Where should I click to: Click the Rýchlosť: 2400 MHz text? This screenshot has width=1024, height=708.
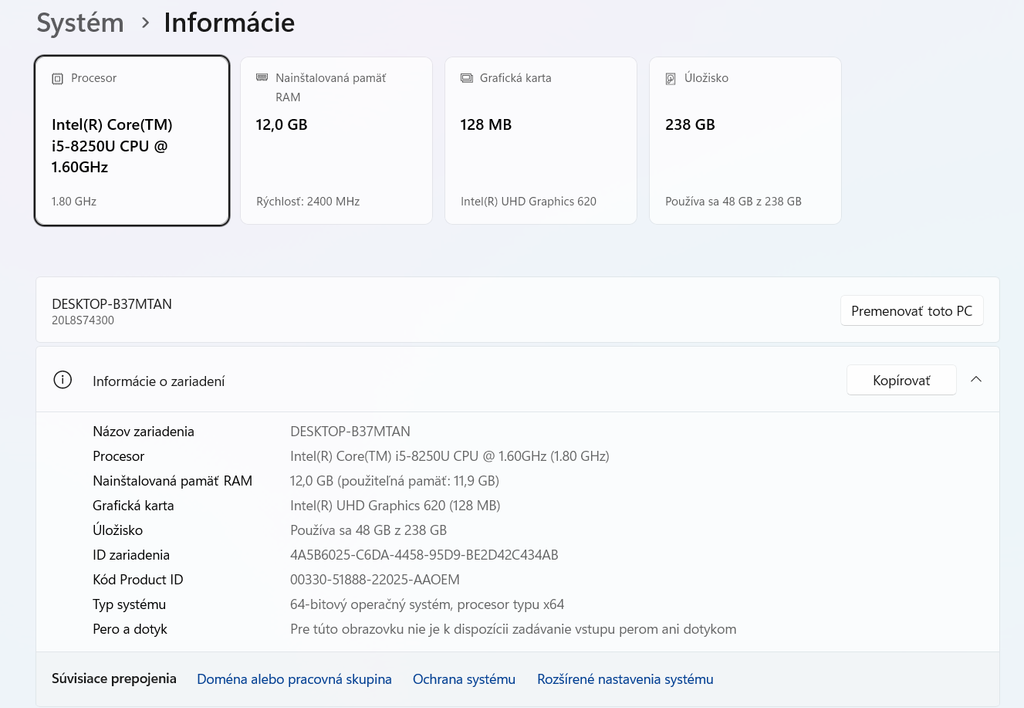(308, 202)
